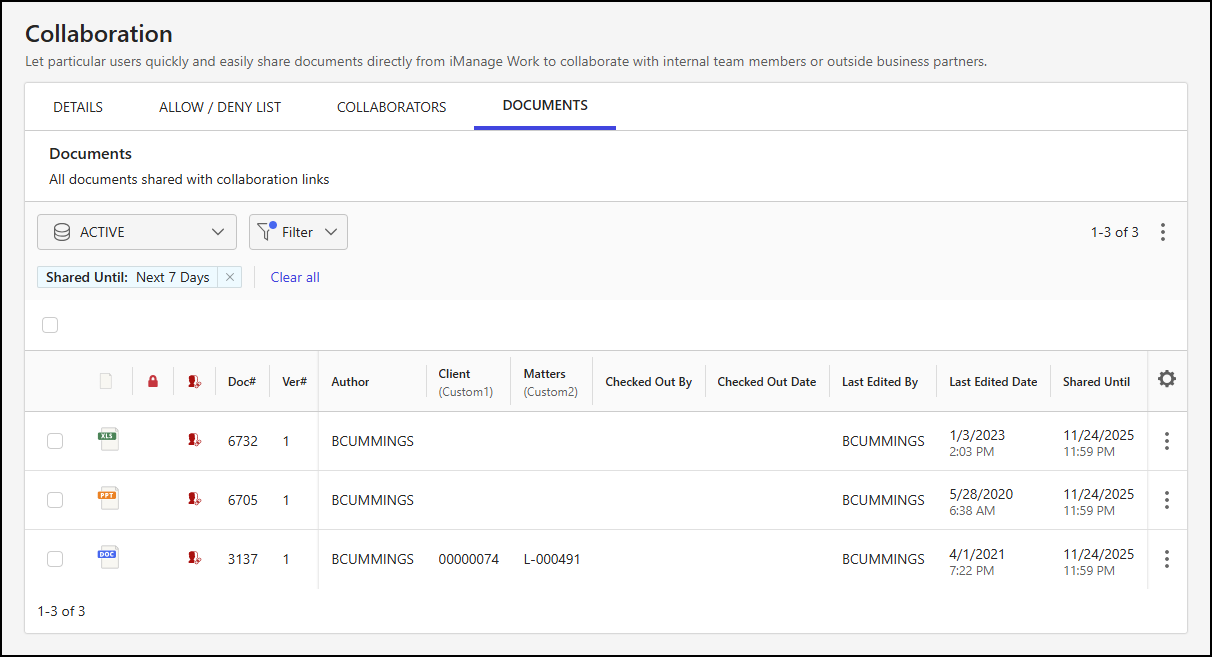The image size is (1212, 657).
Task: Toggle the select-all checkbox above the table
Action: (50, 324)
